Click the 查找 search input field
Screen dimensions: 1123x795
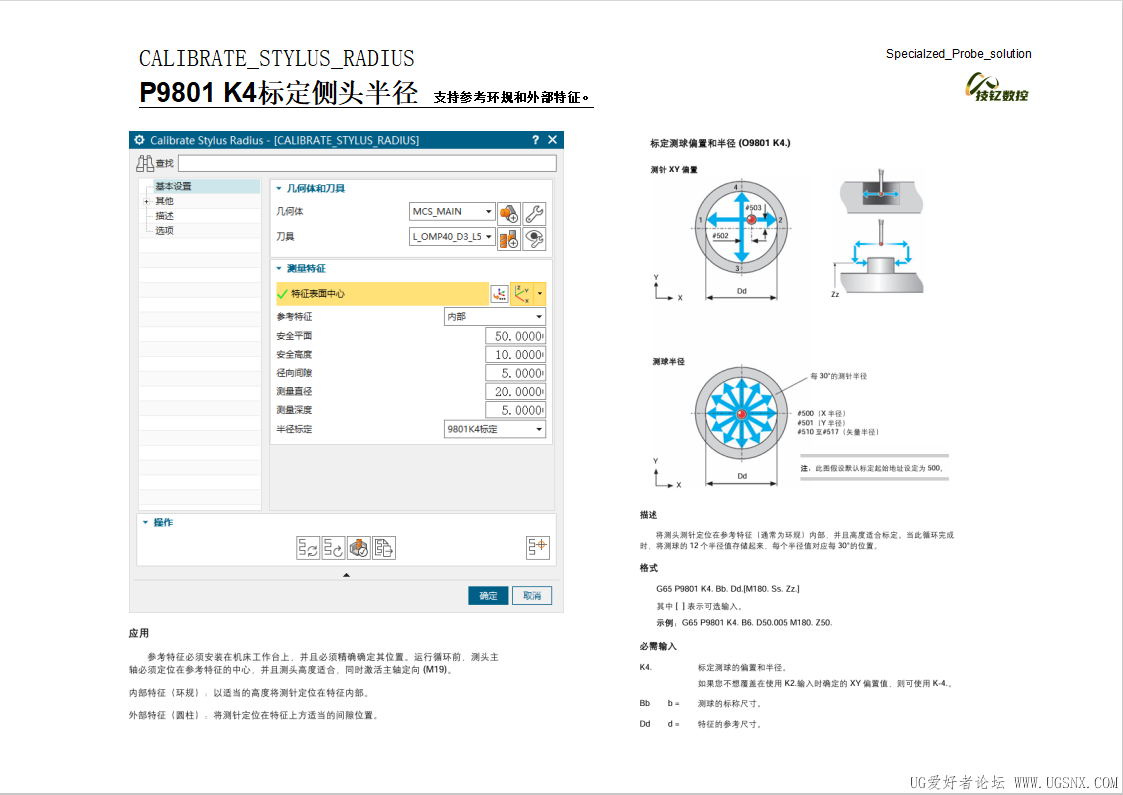click(x=367, y=163)
